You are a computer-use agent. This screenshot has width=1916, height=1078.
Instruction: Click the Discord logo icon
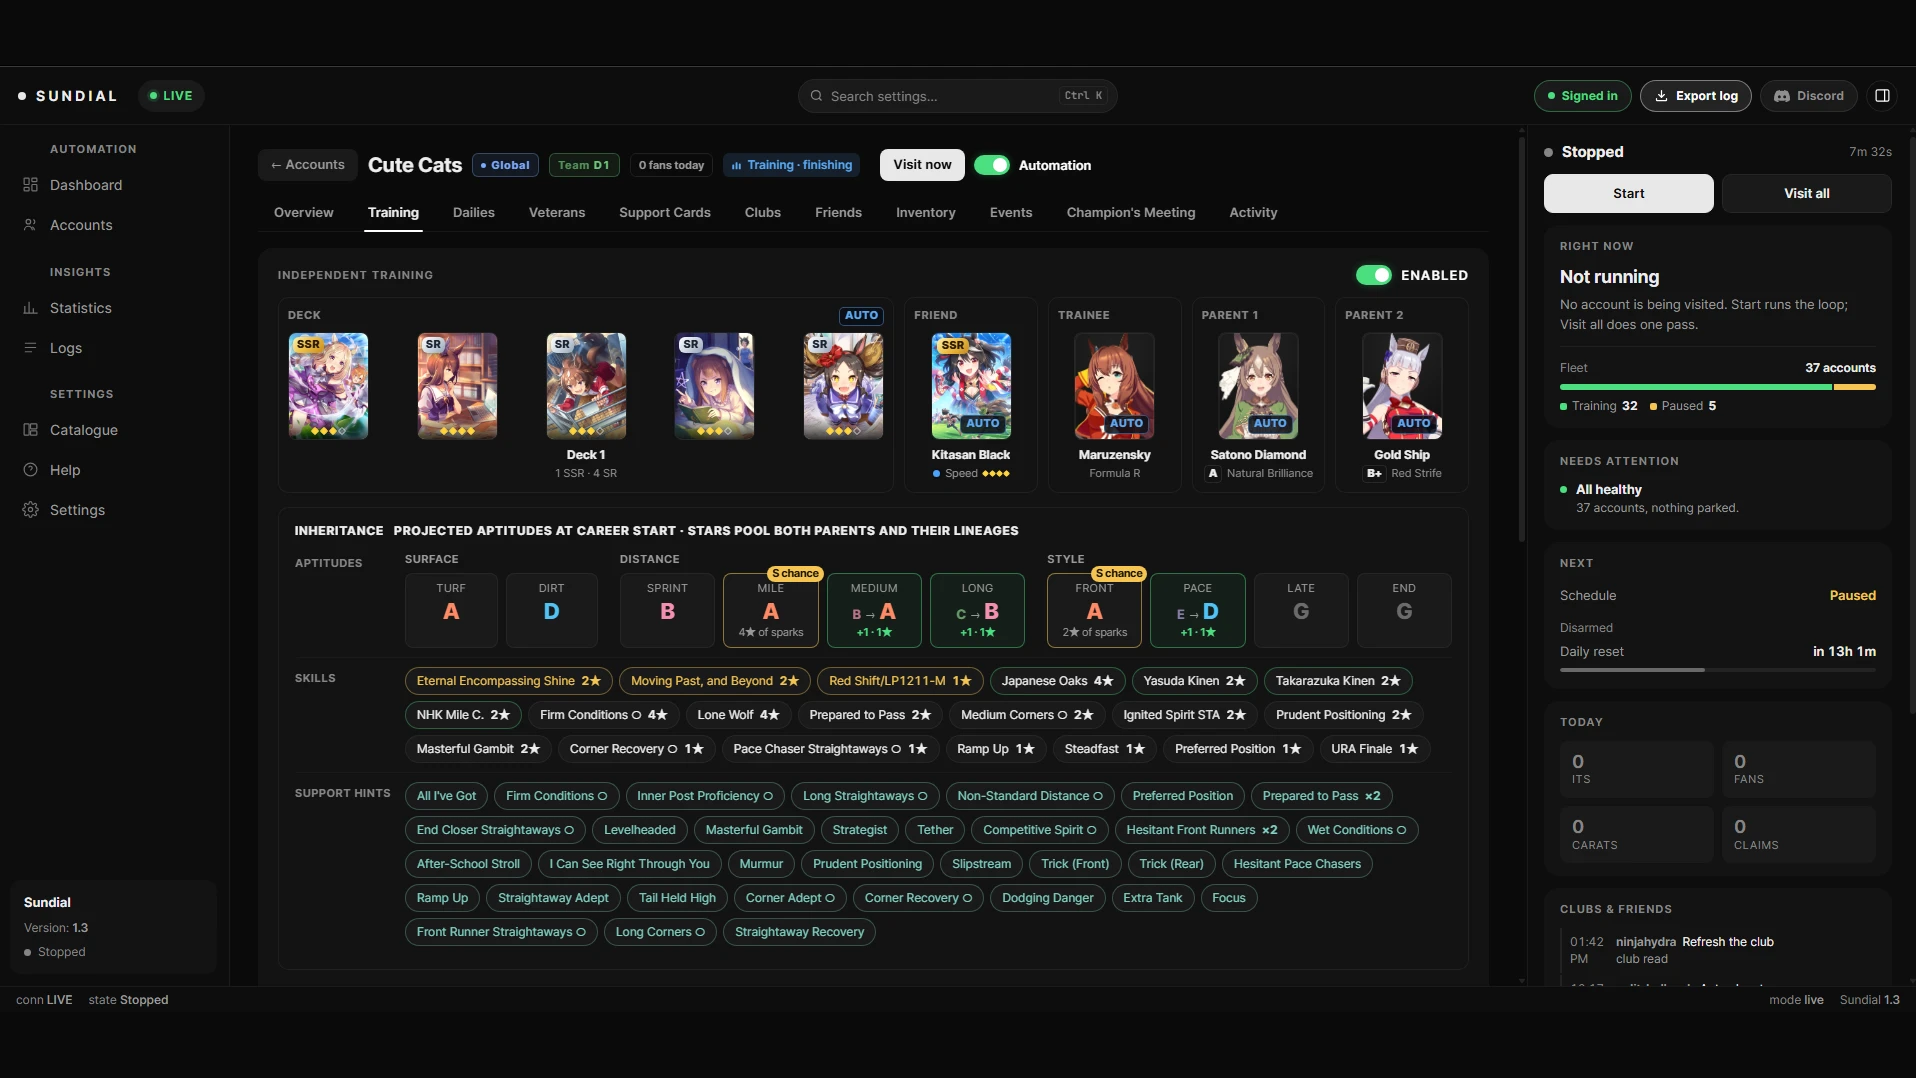pyautogui.click(x=1781, y=96)
